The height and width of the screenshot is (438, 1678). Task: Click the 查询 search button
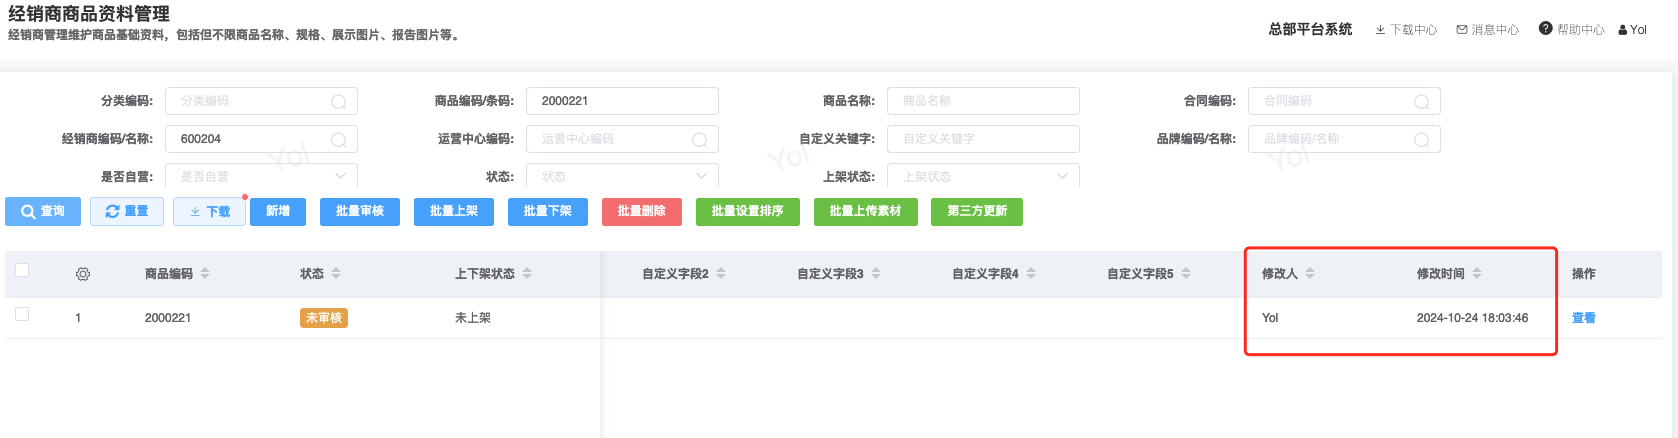click(x=43, y=211)
